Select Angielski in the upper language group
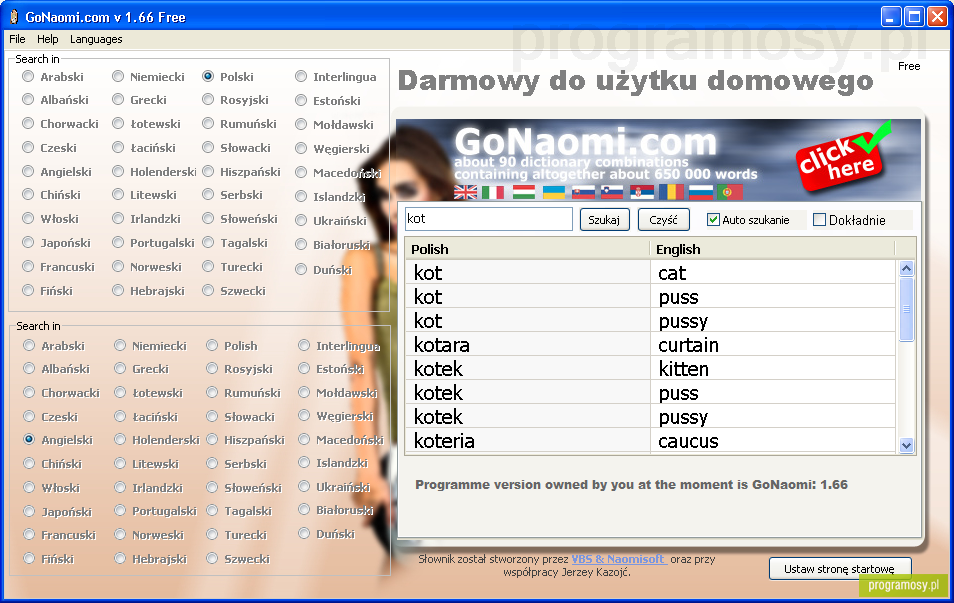The image size is (954, 603). [x=28, y=172]
